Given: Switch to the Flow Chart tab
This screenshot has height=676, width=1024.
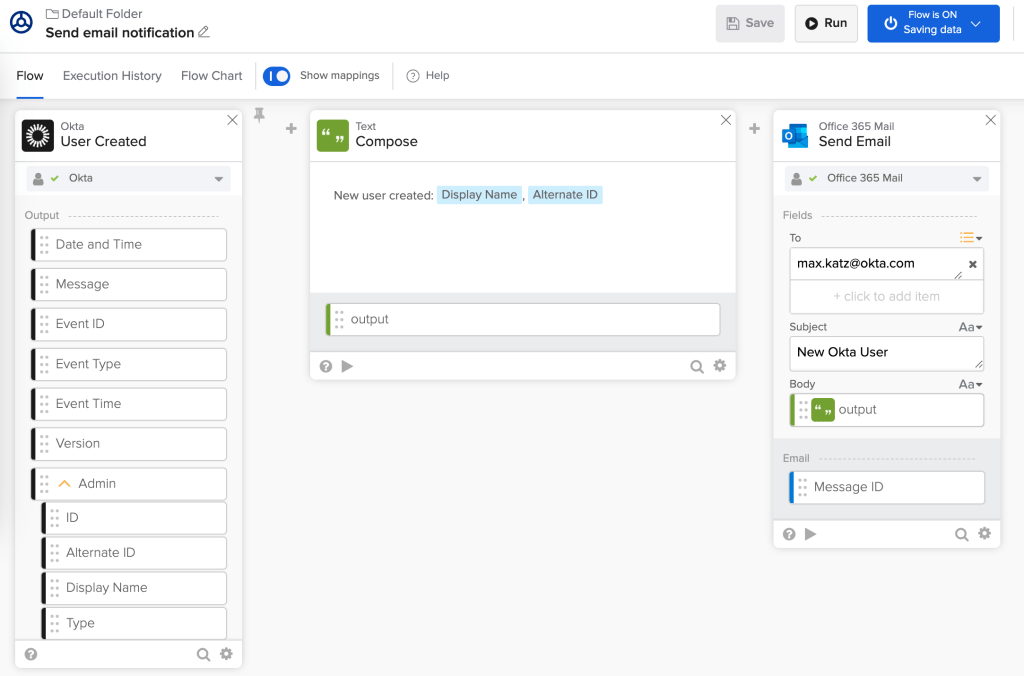Looking at the screenshot, I should (211, 76).
